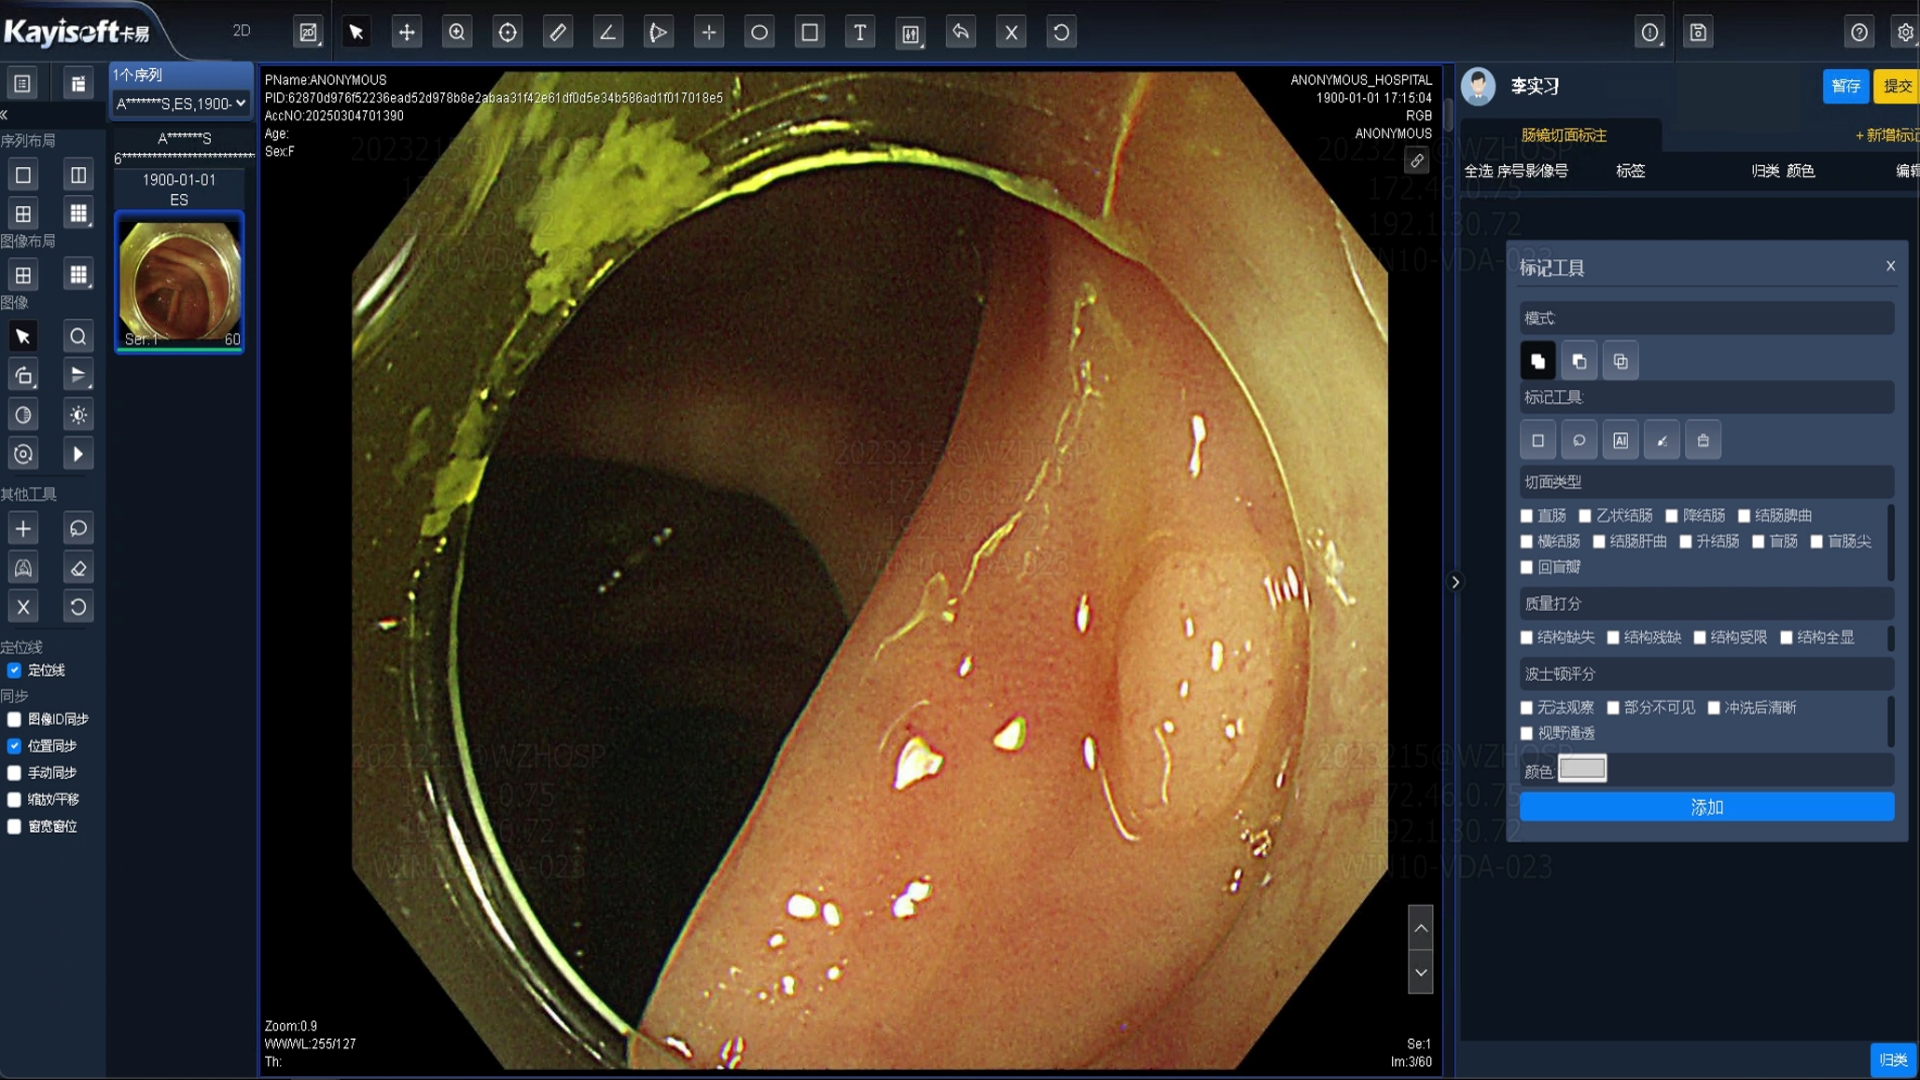Screen dimensions: 1920x1080
Task: Toggle the 位置同步 checkbox
Action: click(14, 745)
